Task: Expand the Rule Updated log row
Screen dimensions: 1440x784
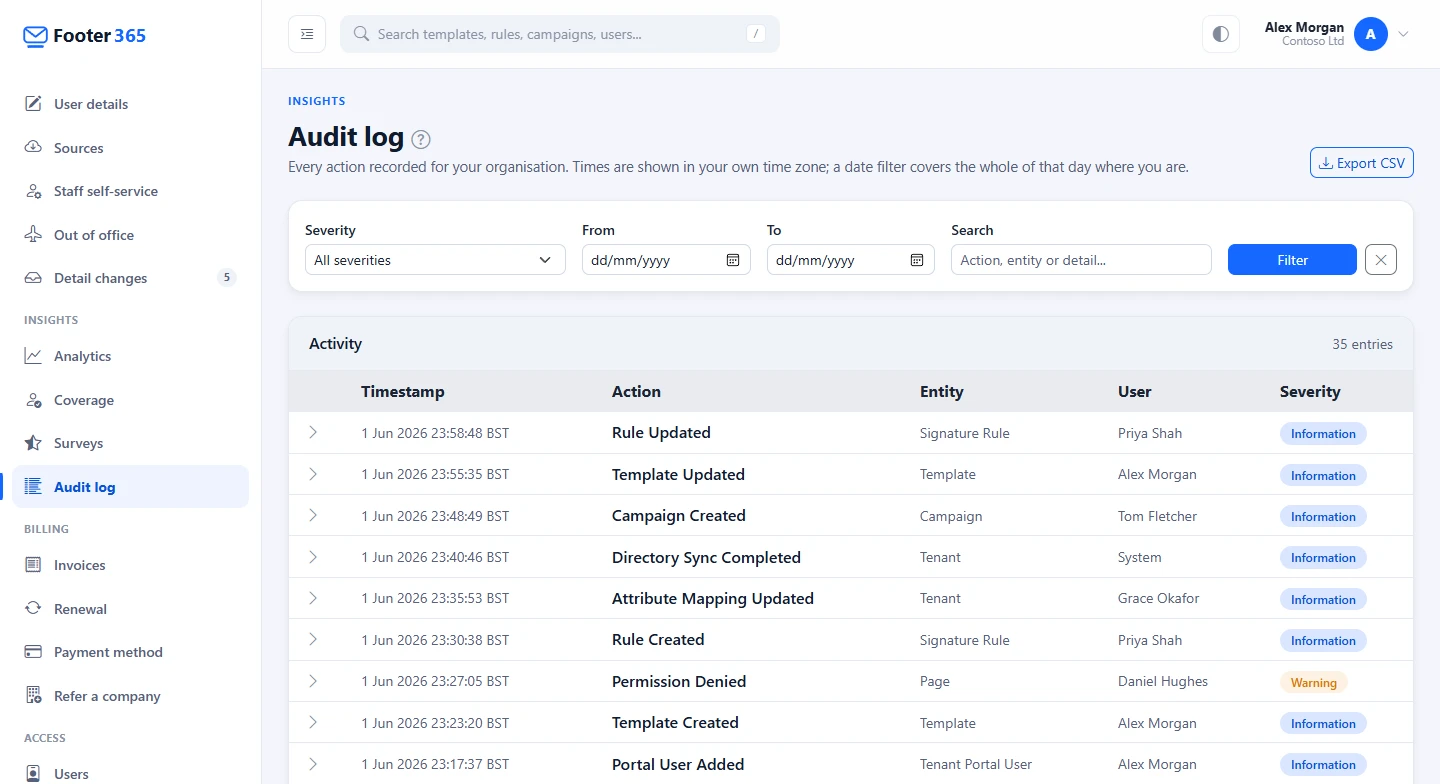Action: click(313, 432)
